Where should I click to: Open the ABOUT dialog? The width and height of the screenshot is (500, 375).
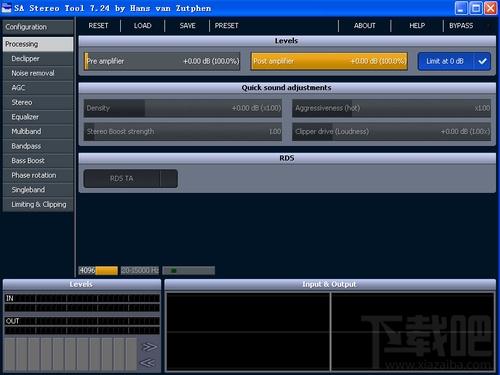(x=365, y=26)
